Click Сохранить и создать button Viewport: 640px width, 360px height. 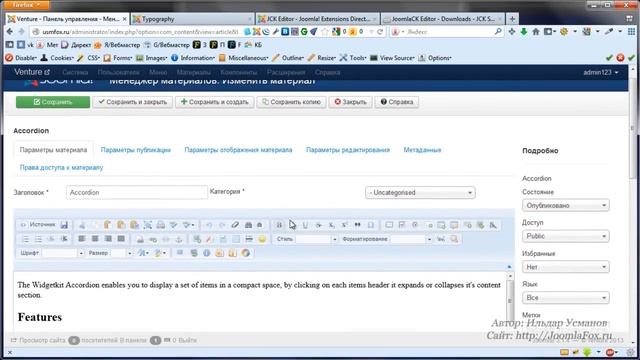[215, 102]
